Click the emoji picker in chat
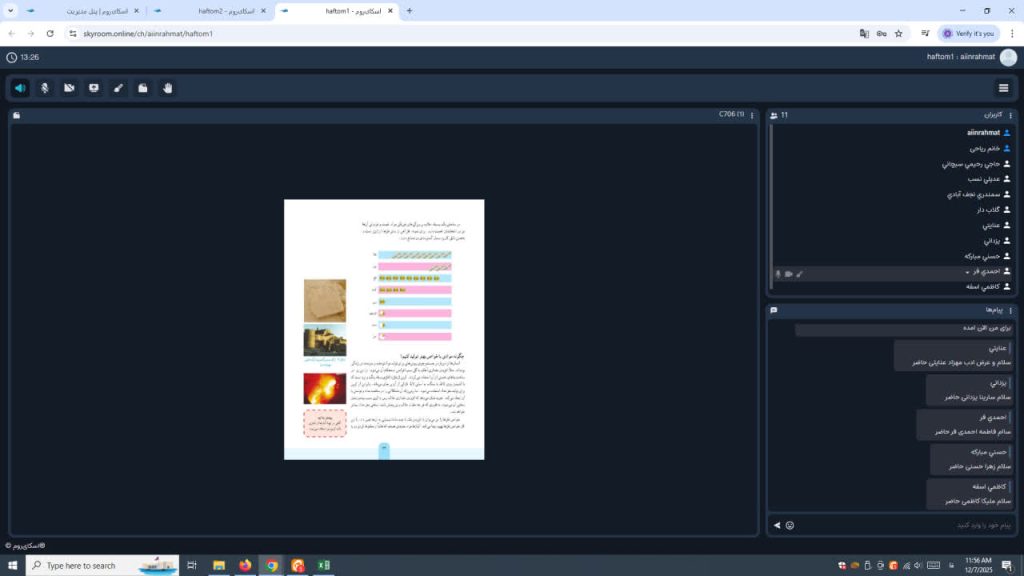This screenshot has height=576, width=1024. point(790,525)
